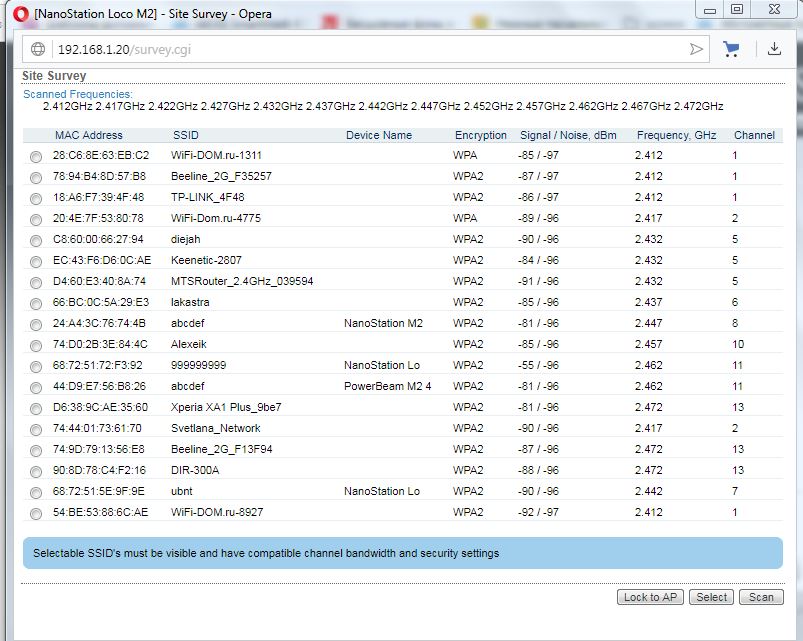Viewport: 803px width, 641px height.
Task: Select radio button for DIR-300A
Action: point(36,472)
